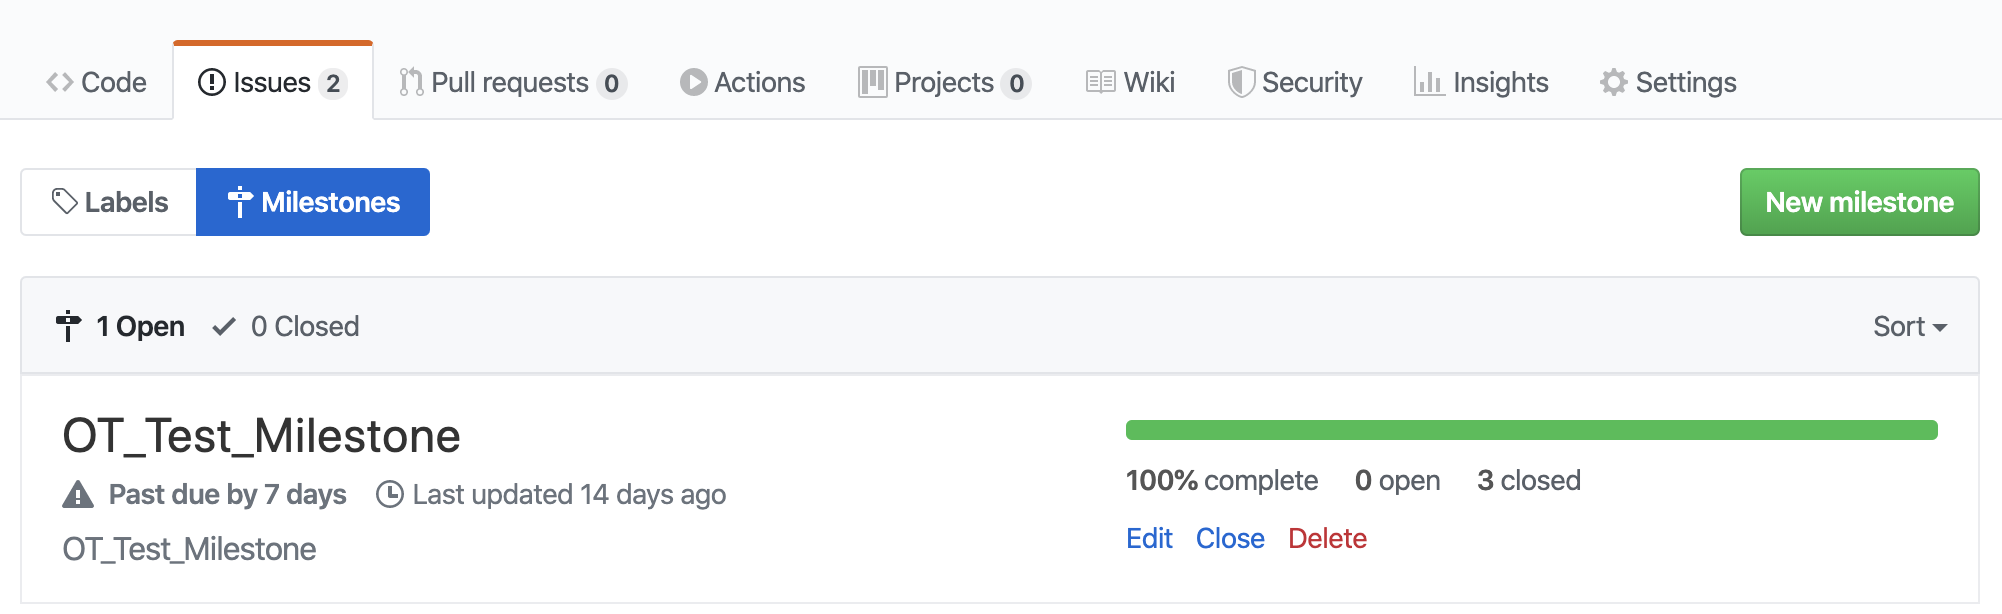Click the green milestone progress bar

click(1532, 430)
